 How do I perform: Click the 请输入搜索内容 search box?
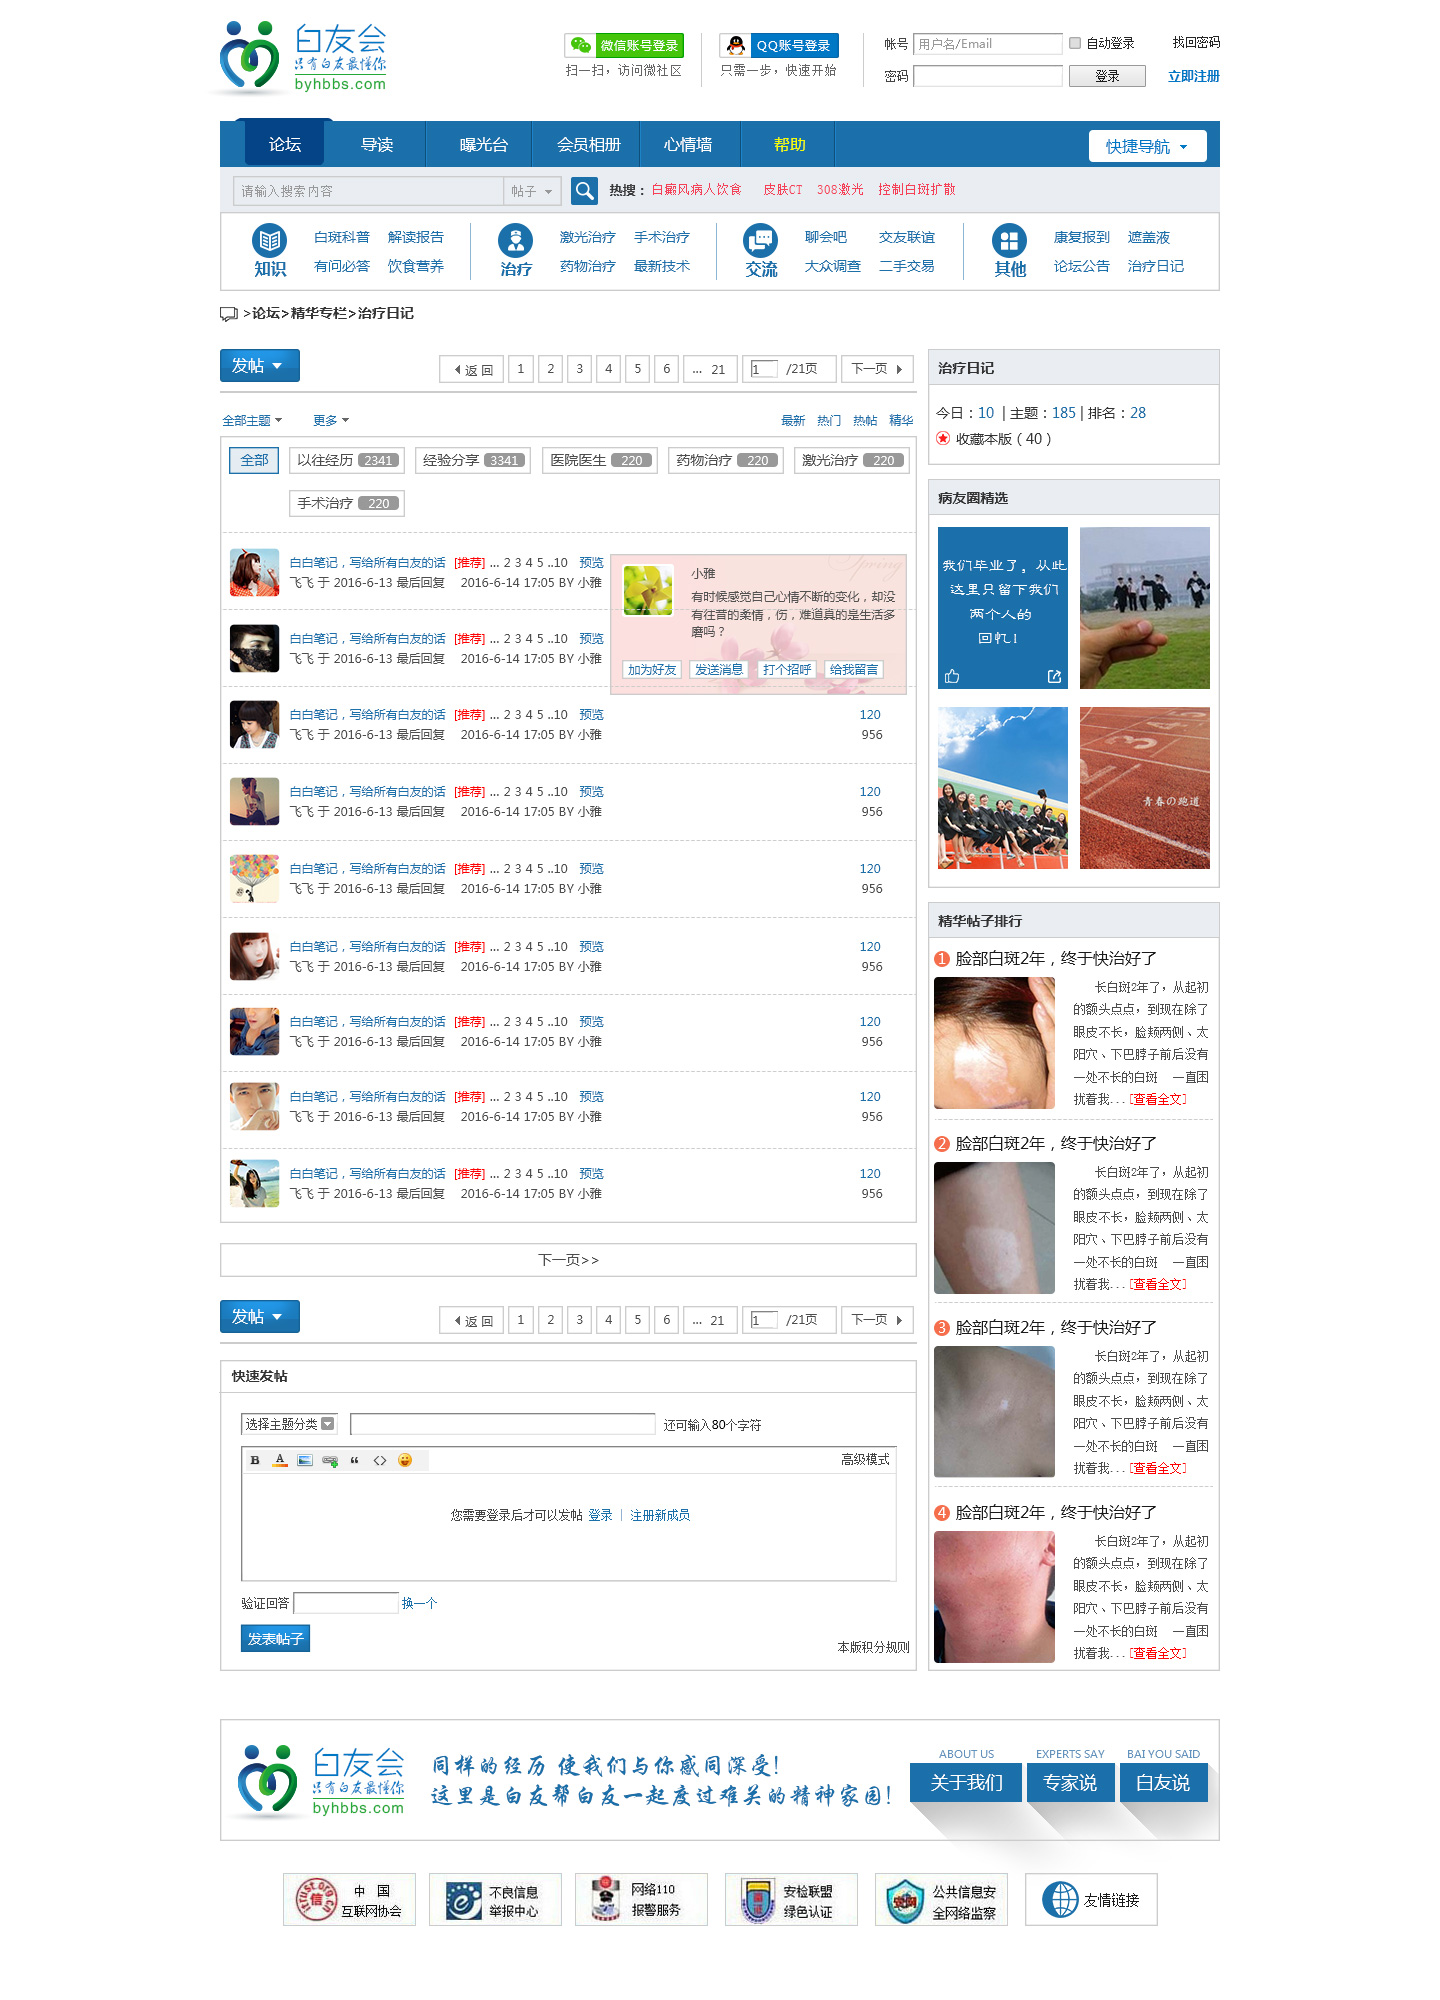coord(368,191)
